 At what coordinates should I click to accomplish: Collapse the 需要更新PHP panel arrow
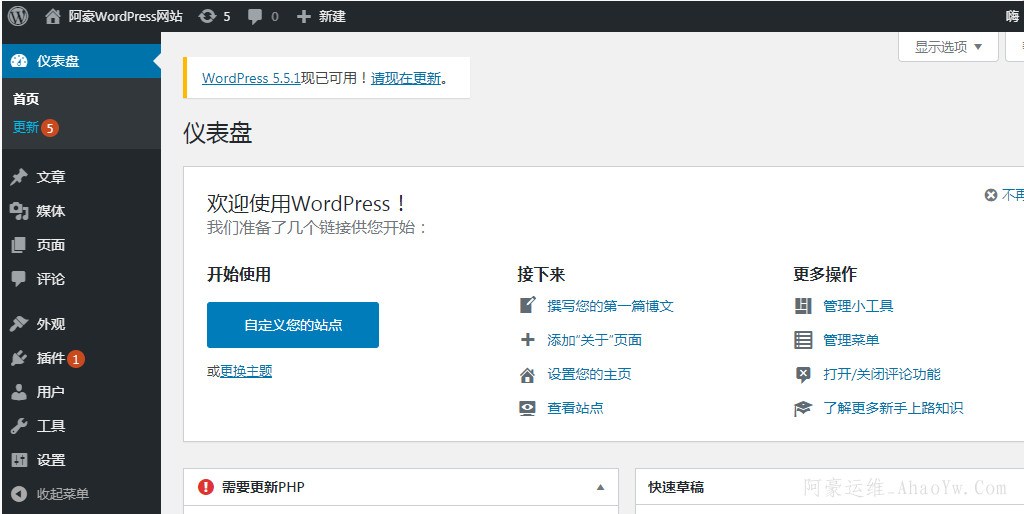coord(600,487)
